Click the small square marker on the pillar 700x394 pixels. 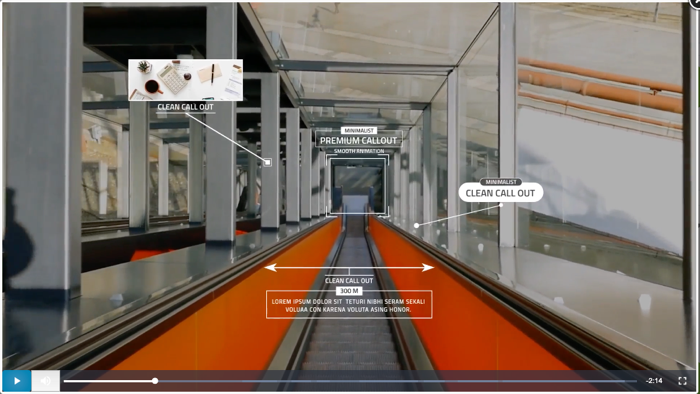(267, 162)
